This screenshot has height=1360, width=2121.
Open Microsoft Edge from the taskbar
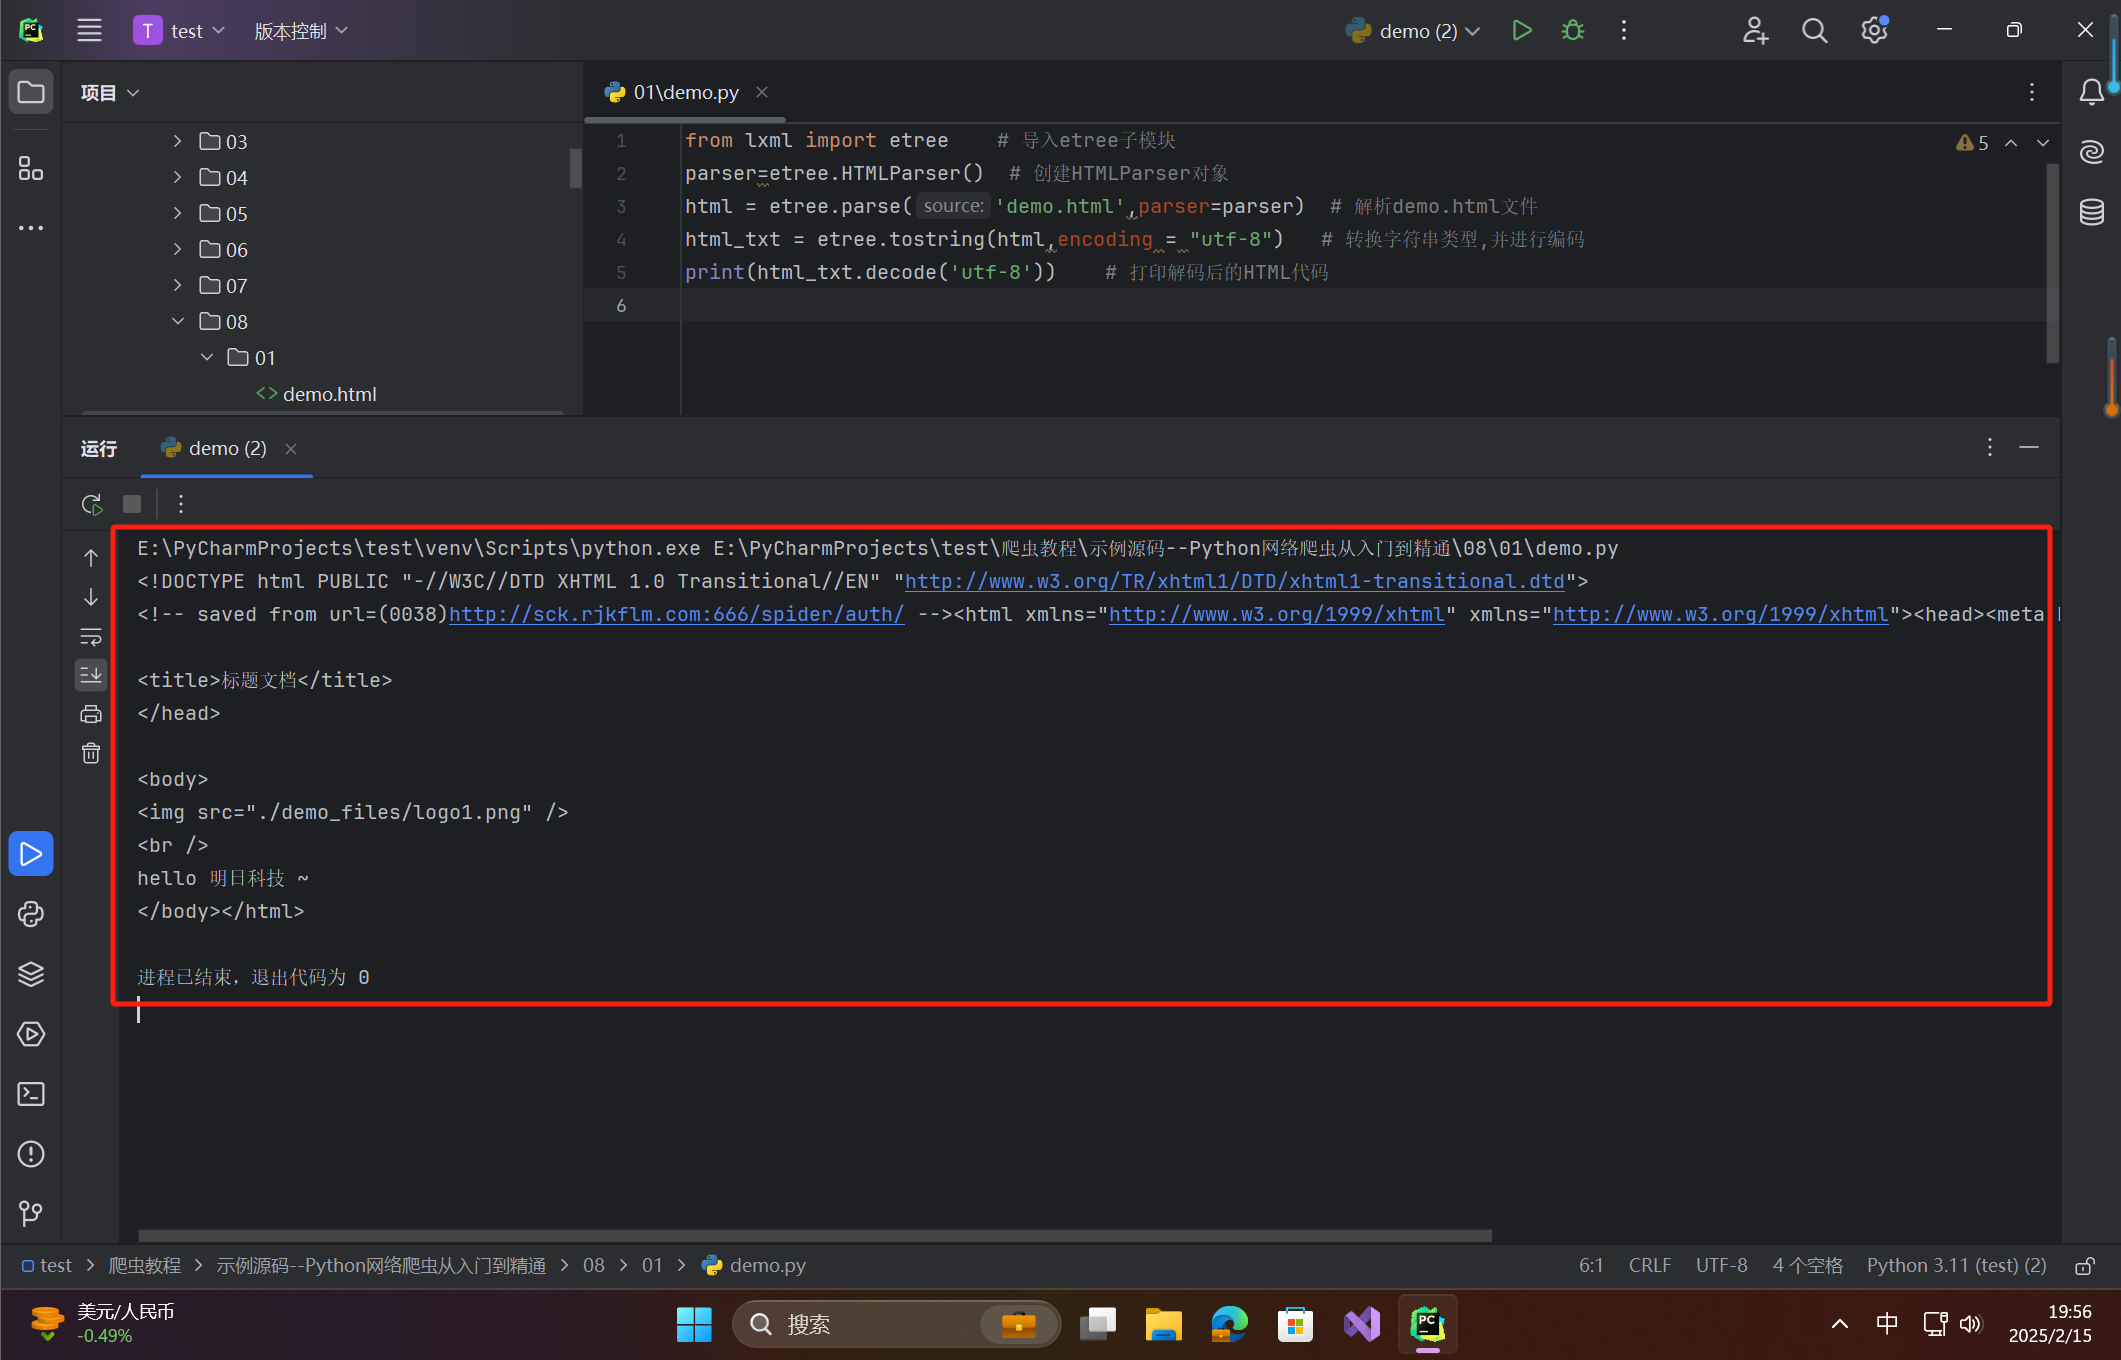coord(1229,1324)
